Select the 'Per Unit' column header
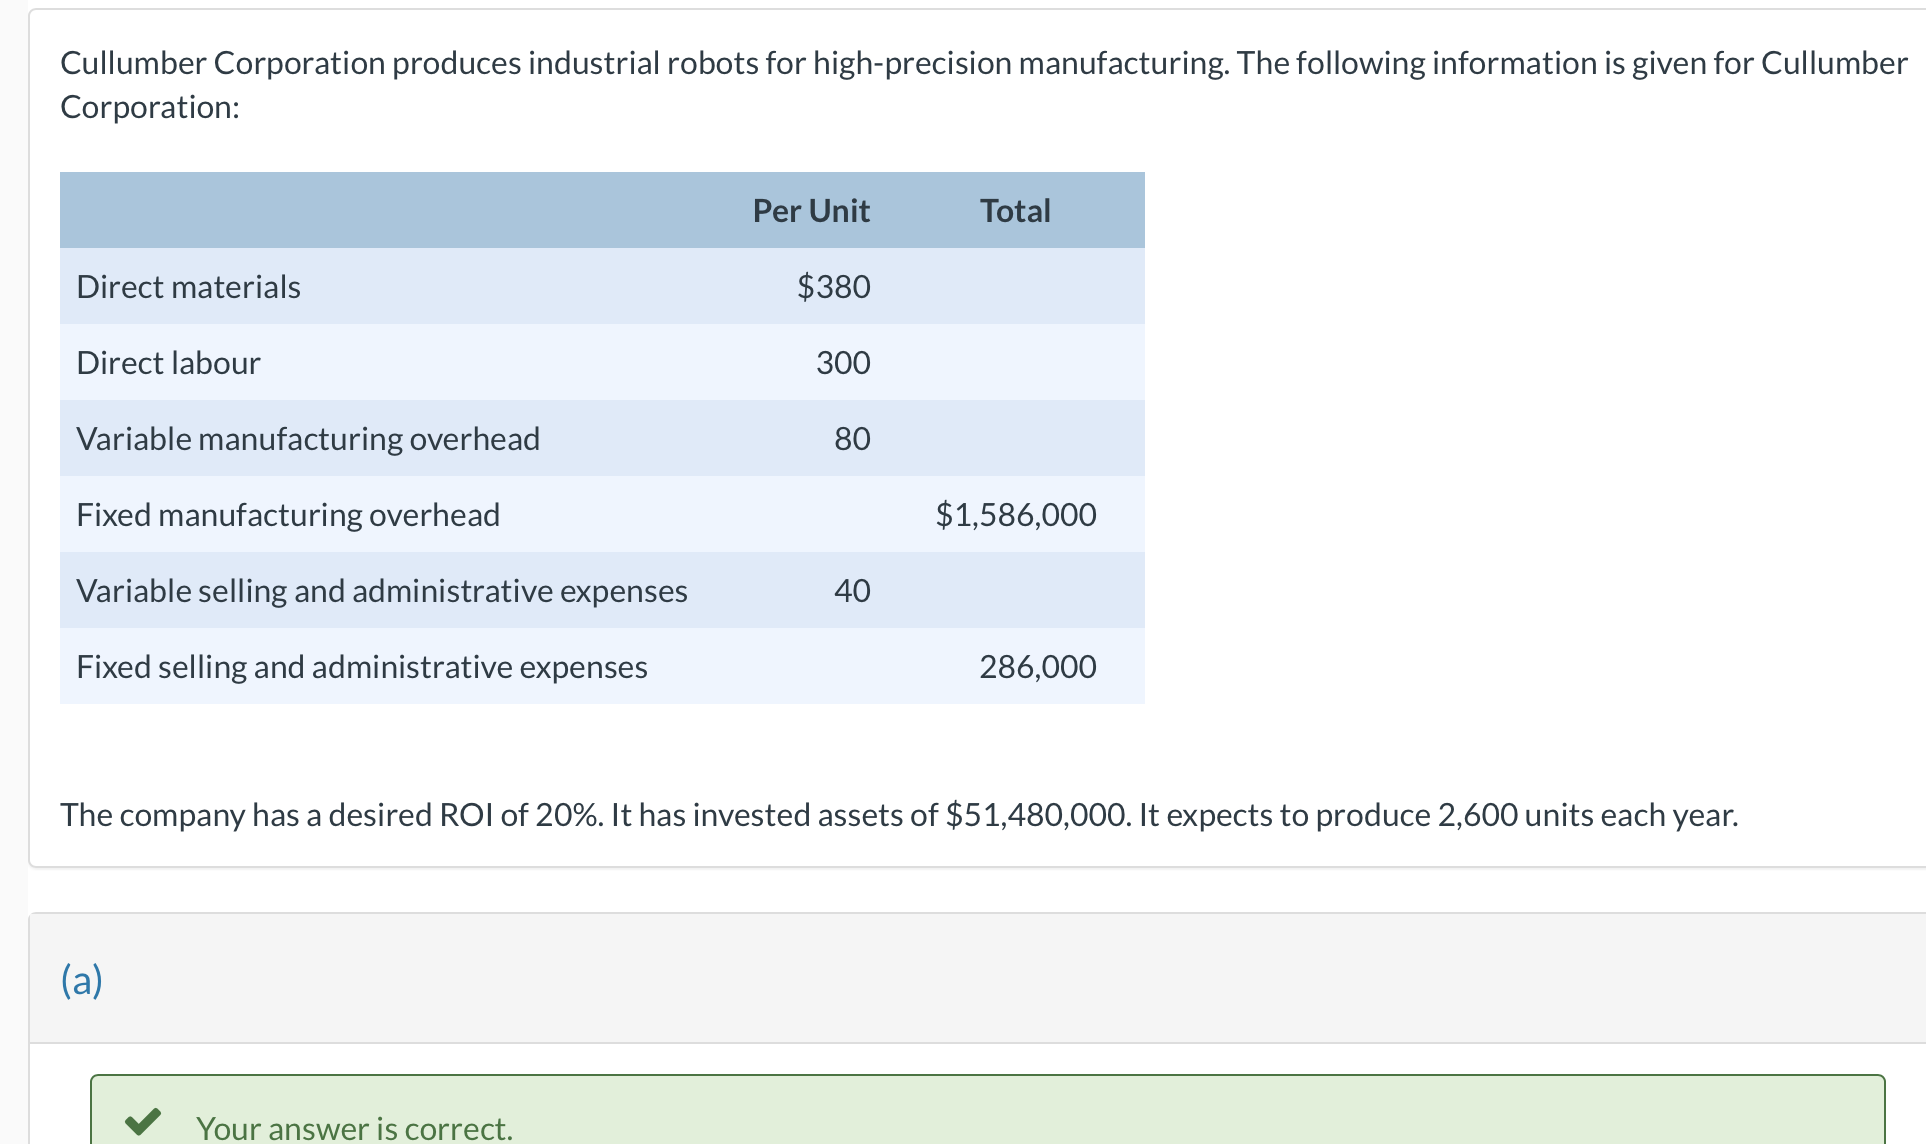1926x1144 pixels. click(x=811, y=211)
